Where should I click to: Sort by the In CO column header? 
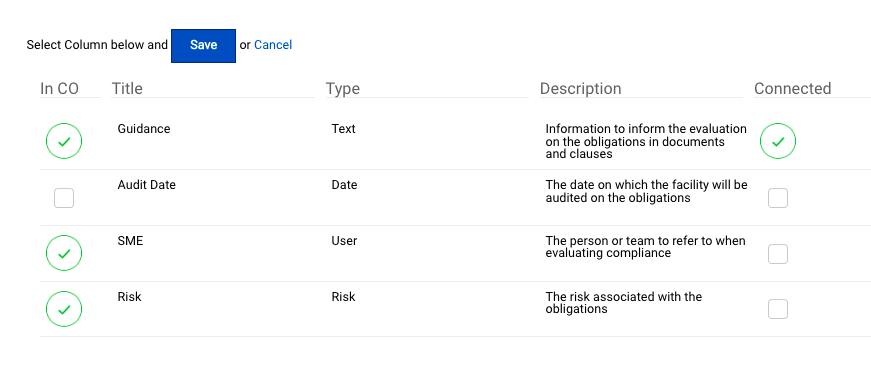[59, 89]
